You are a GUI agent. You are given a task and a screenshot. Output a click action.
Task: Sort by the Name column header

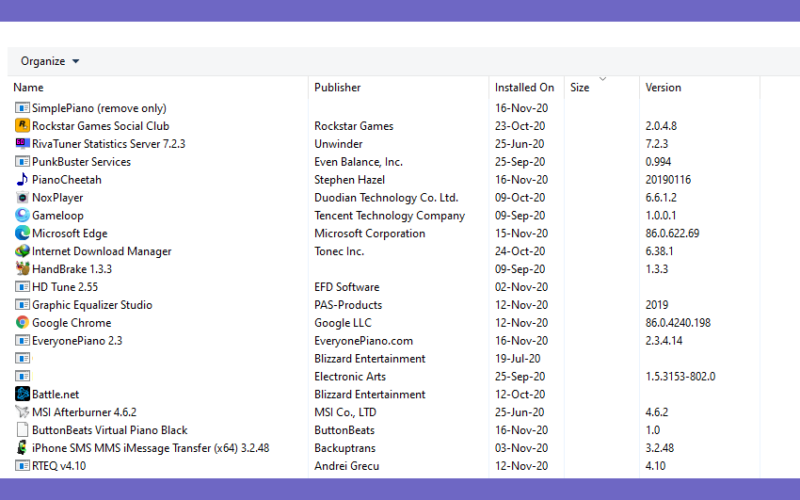(28, 87)
